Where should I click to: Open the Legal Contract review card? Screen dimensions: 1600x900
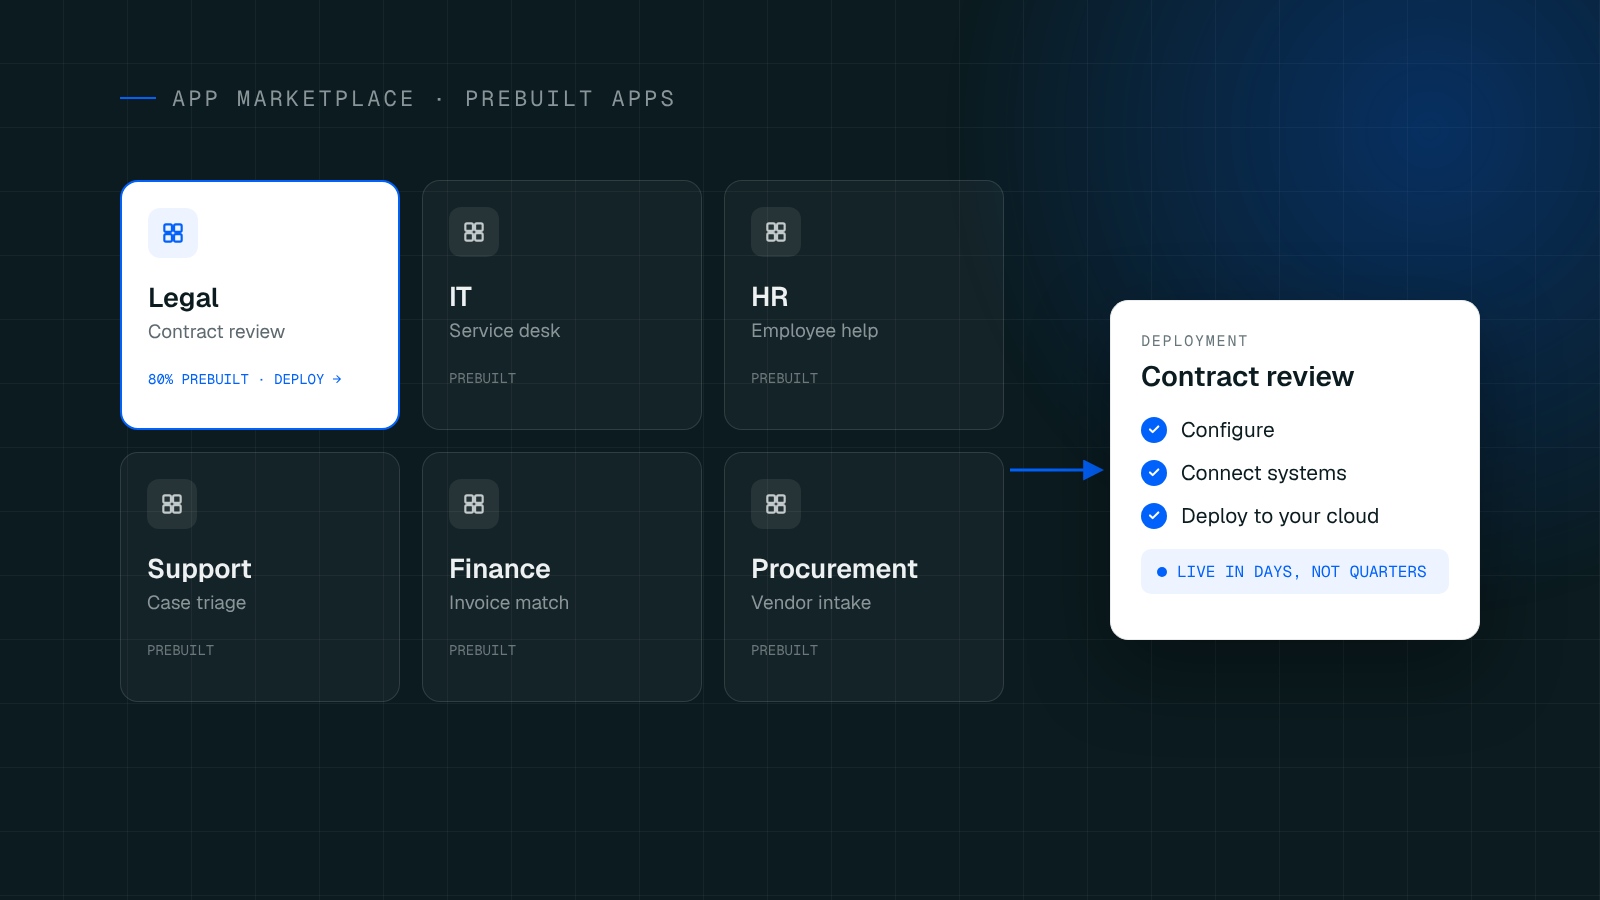click(x=260, y=305)
